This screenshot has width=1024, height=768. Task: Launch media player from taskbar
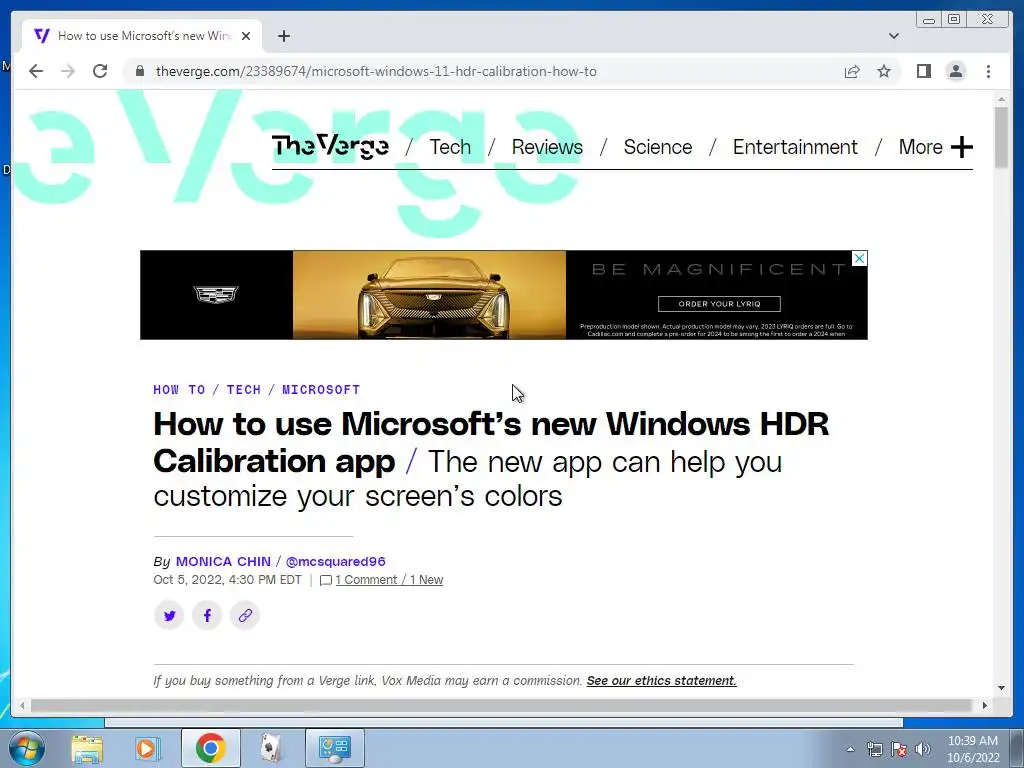pyautogui.click(x=148, y=748)
